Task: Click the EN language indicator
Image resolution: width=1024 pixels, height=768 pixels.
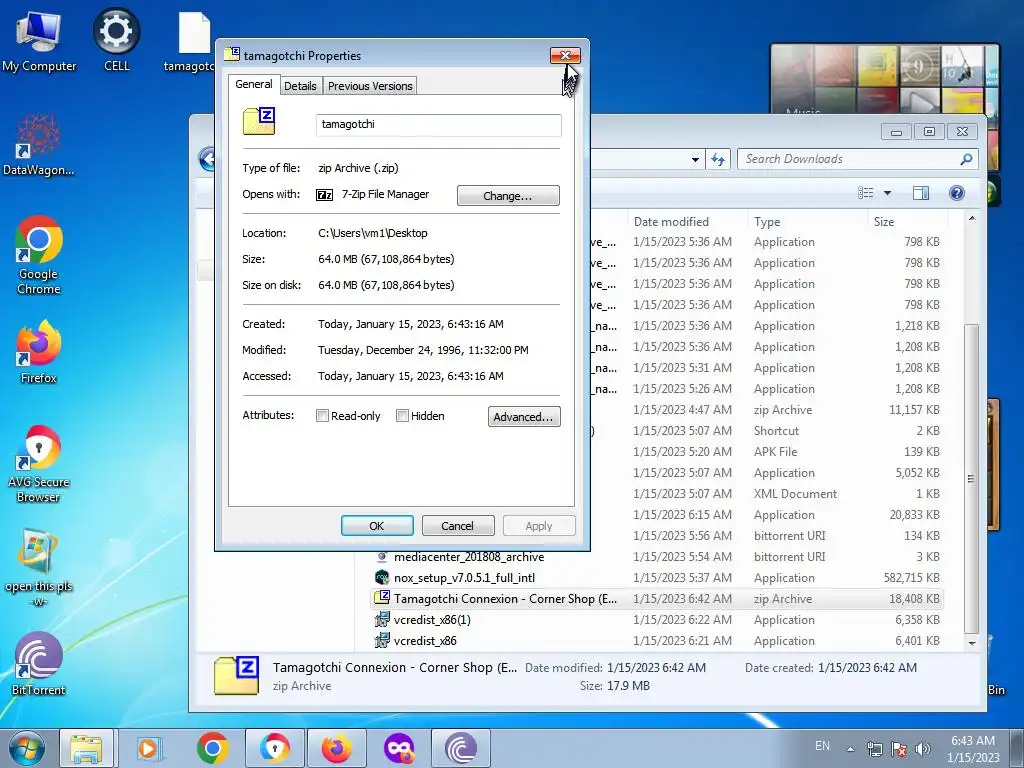Action: [822, 746]
